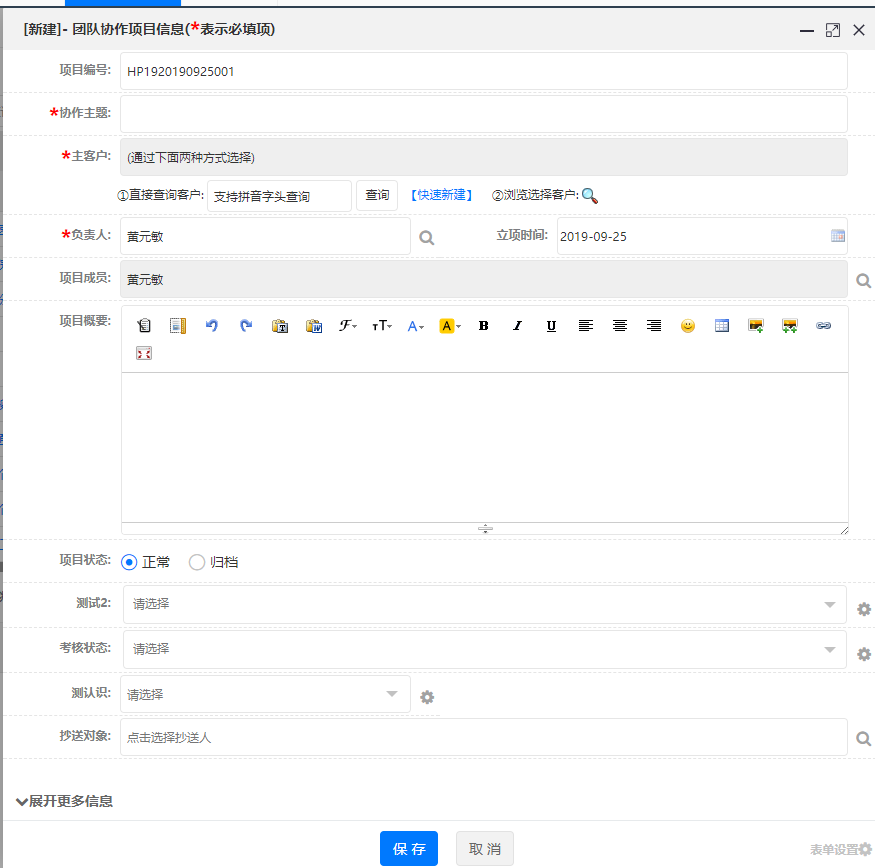The width and height of the screenshot is (875, 868).
Task: Open 表单设置 form settings
Action: click(x=840, y=850)
